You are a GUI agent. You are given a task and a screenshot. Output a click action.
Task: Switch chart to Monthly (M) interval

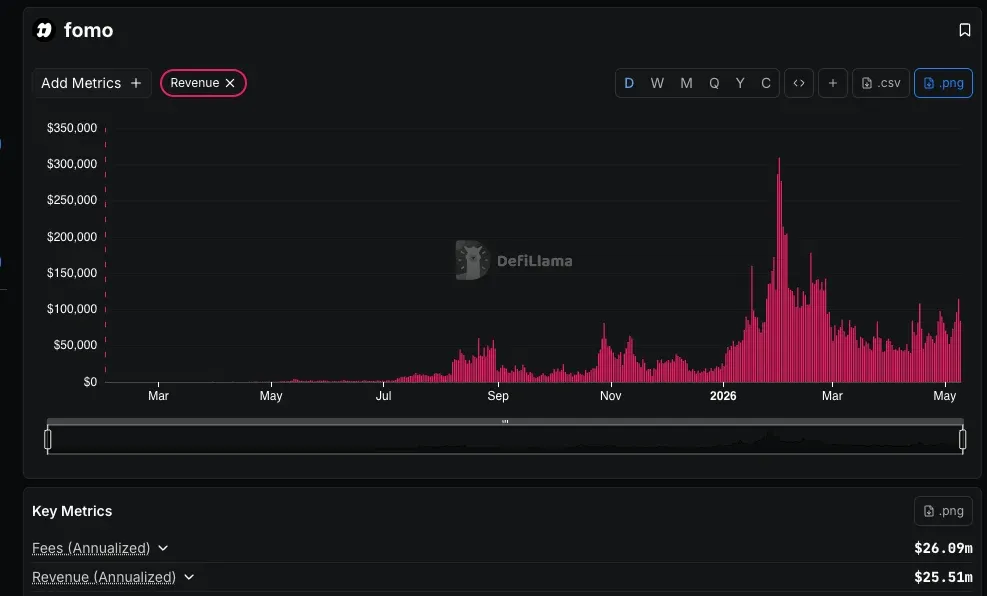point(686,83)
